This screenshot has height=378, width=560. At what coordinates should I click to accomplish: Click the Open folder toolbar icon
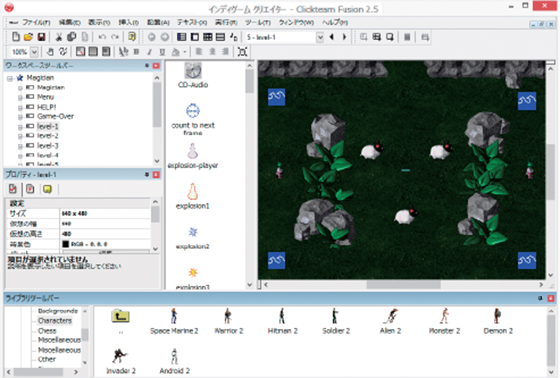pyautogui.click(x=29, y=37)
